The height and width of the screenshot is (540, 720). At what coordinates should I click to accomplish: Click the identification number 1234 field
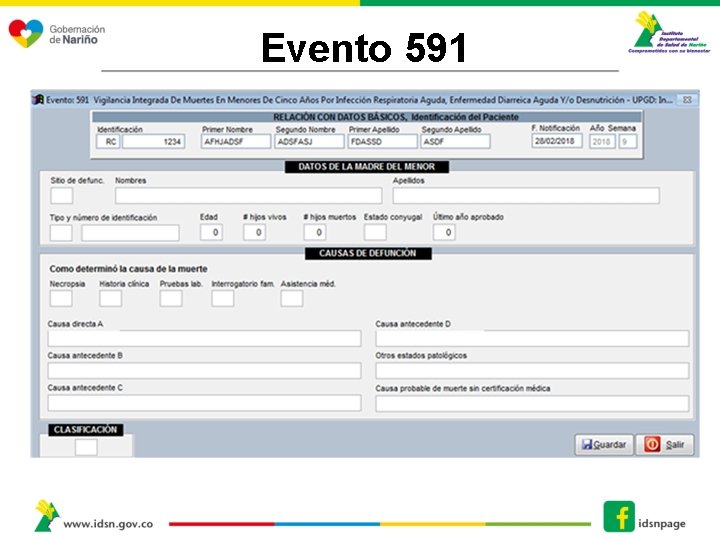tap(154, 141)
